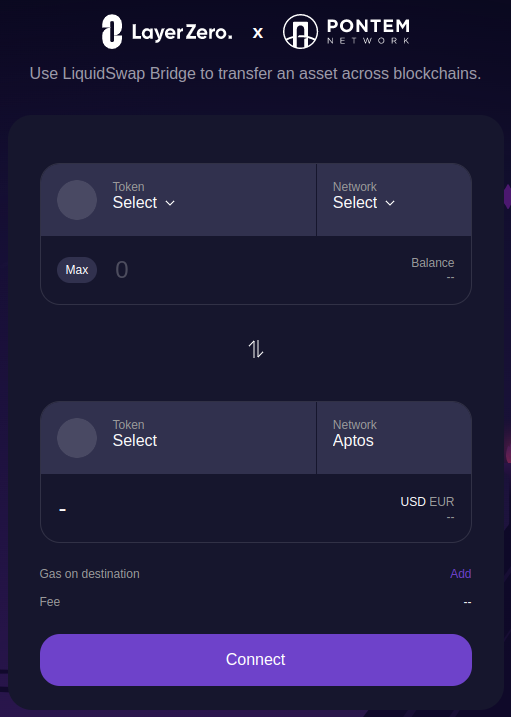Screen dimensions: 511x717
Task: Click the destination token placeholder circle
Action: 77,438
